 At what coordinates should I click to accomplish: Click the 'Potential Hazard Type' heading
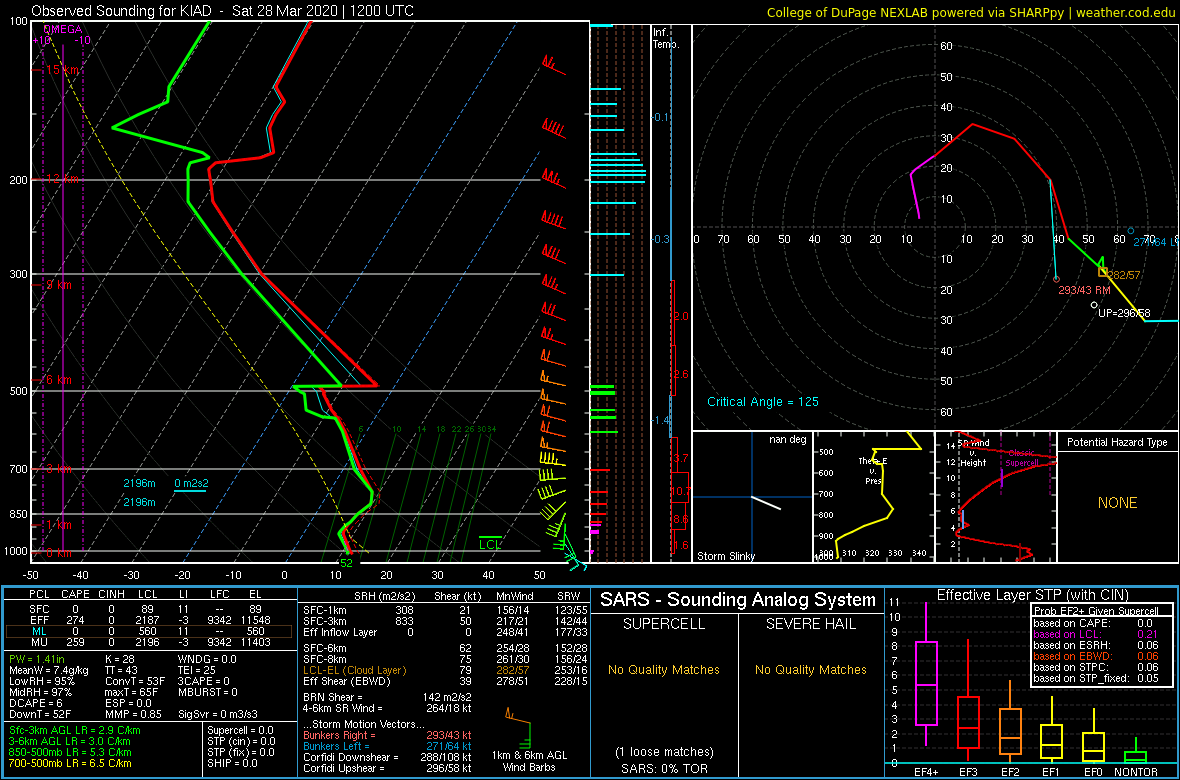1117,443
